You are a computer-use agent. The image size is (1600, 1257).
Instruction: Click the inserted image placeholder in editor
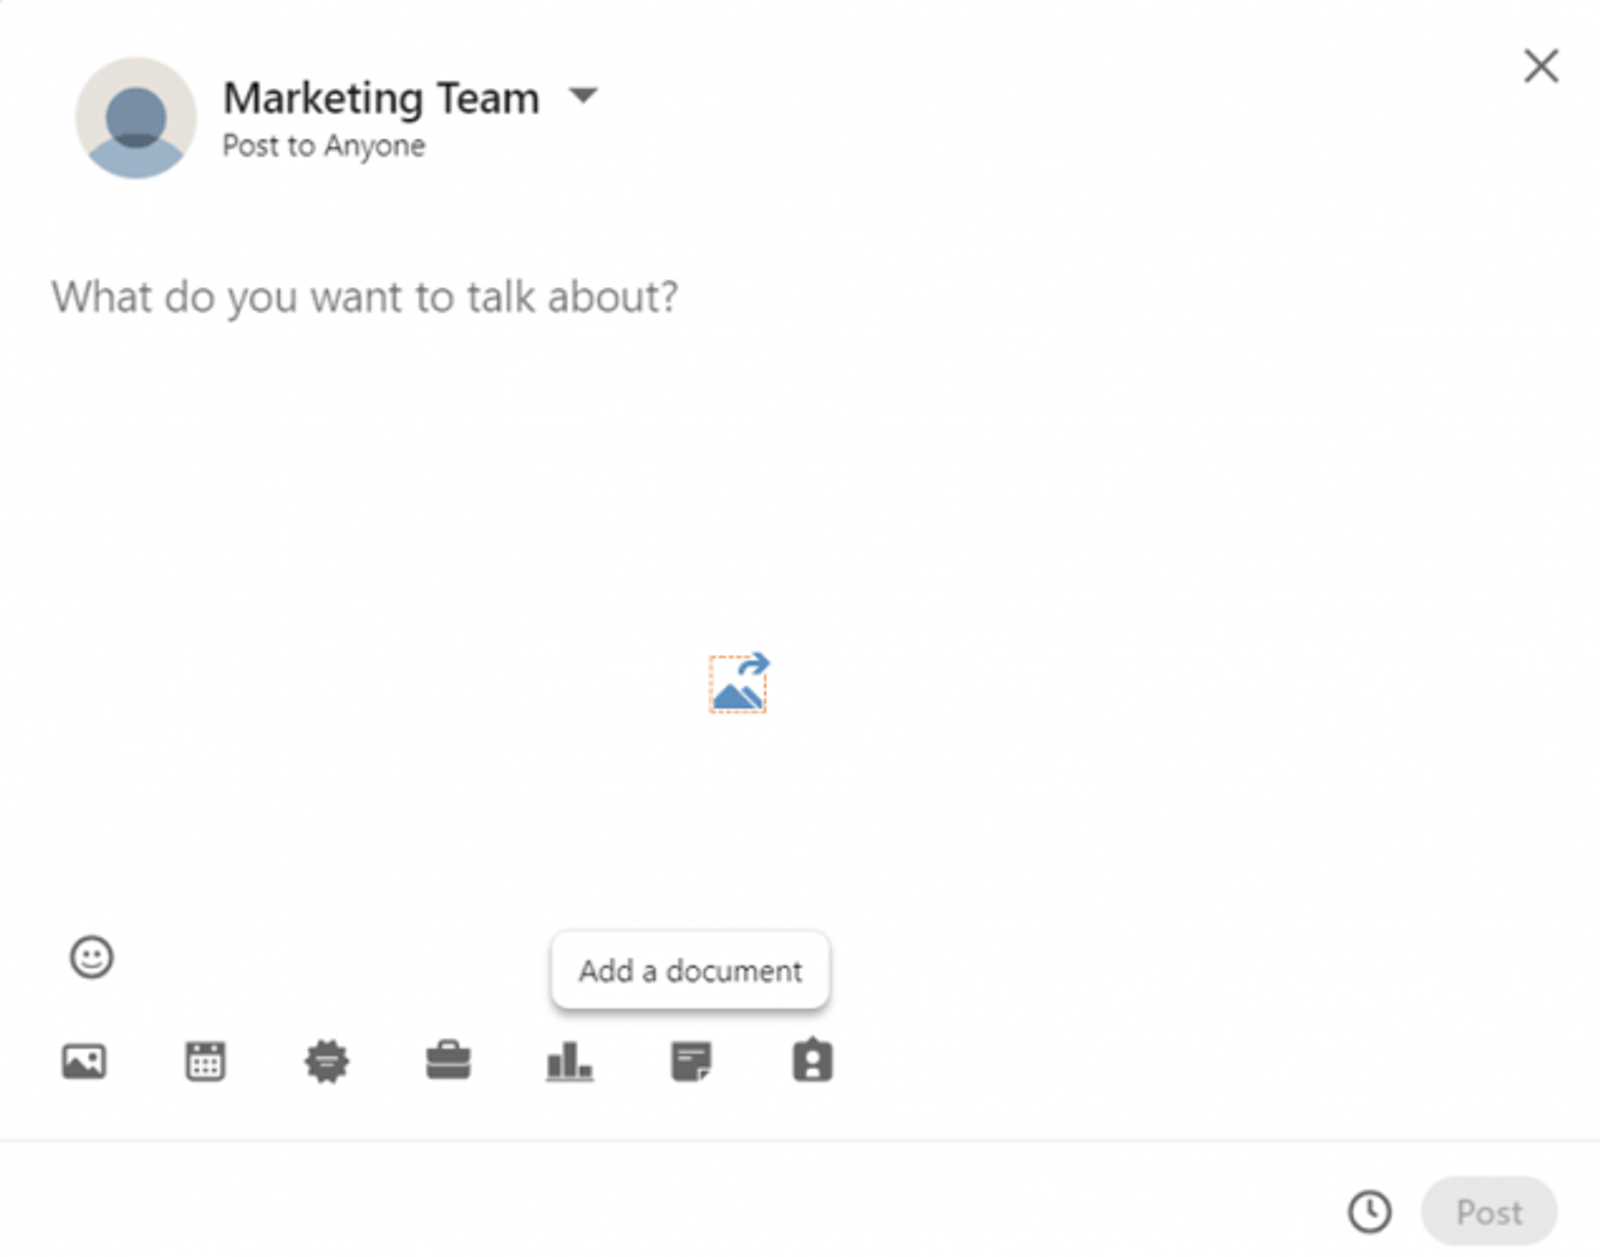(x=739, y=683)
